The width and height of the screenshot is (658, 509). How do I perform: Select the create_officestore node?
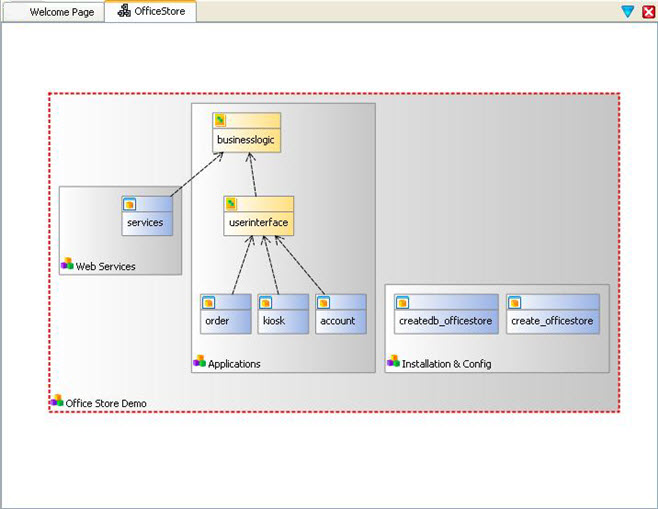tap(552, 321)
